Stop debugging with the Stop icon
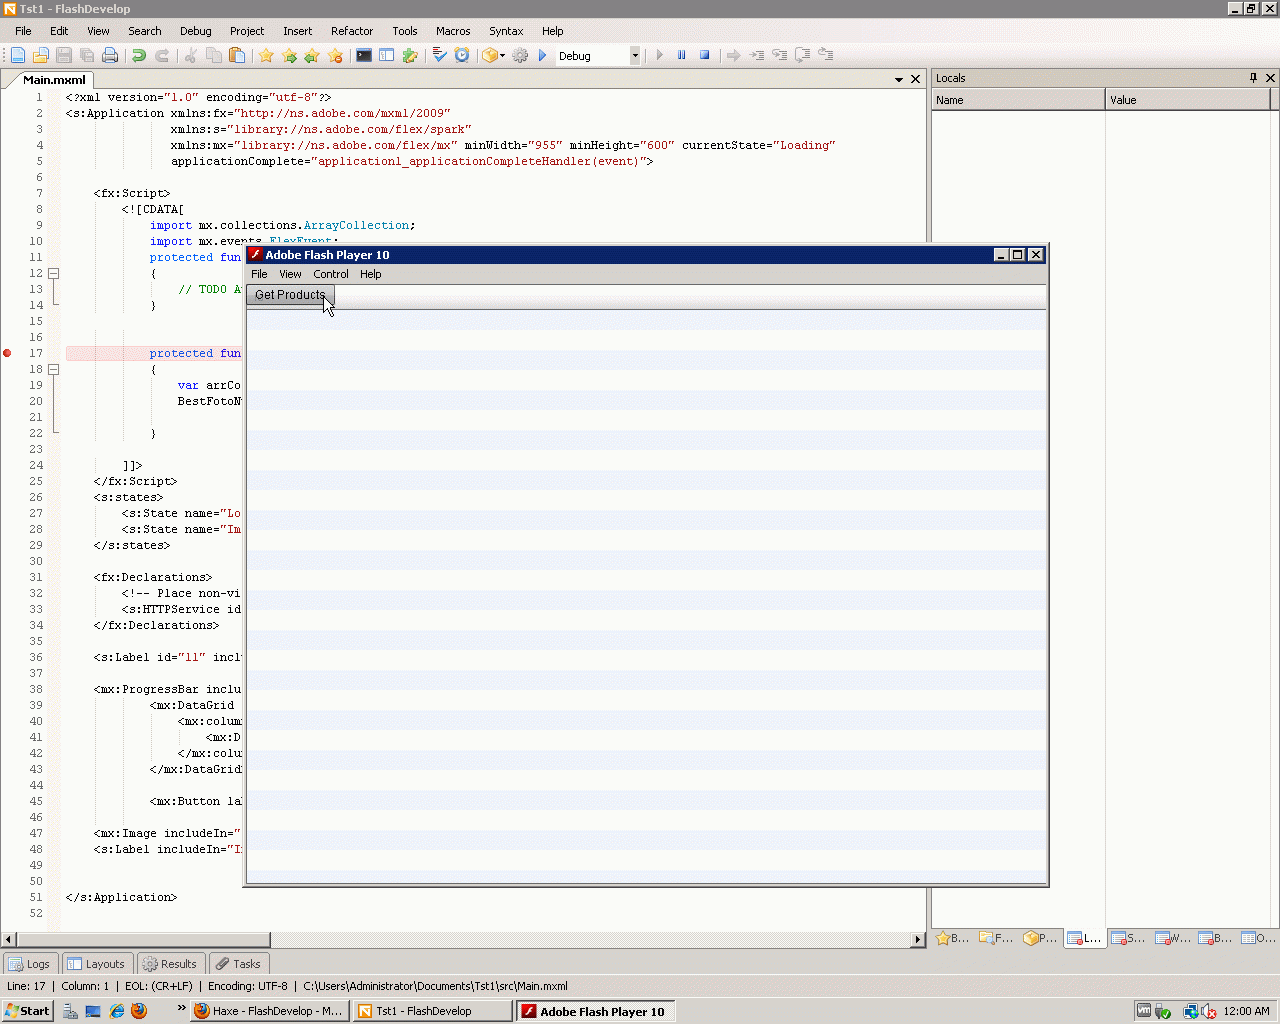Image resolution: width=1280 pixels, height=1024 pixels. pyautogui.click(x=705, y=56)
